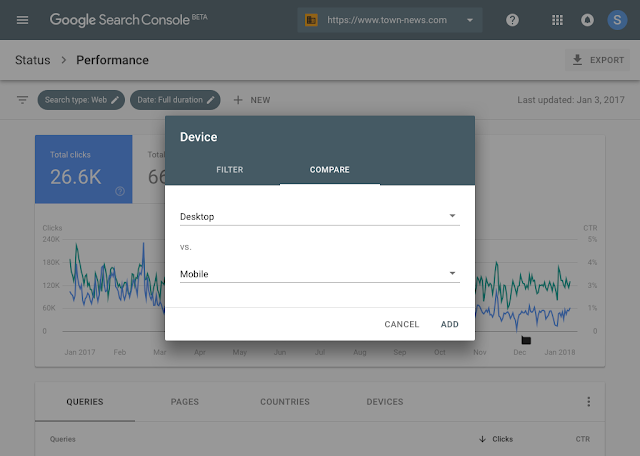This screenshot has width=640, height=456.
Task: Open the Desktop device dropdown
Action: (x=320, y=216)
